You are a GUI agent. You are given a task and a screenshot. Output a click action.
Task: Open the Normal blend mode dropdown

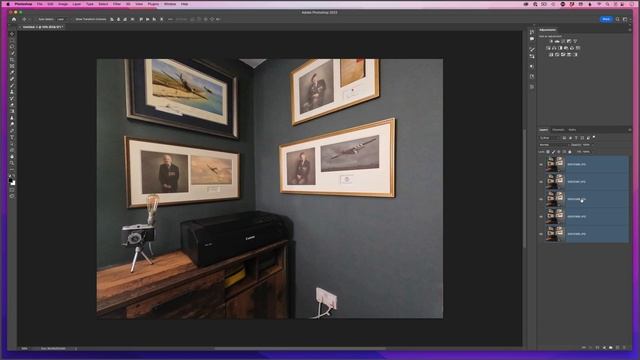point(553,144)
